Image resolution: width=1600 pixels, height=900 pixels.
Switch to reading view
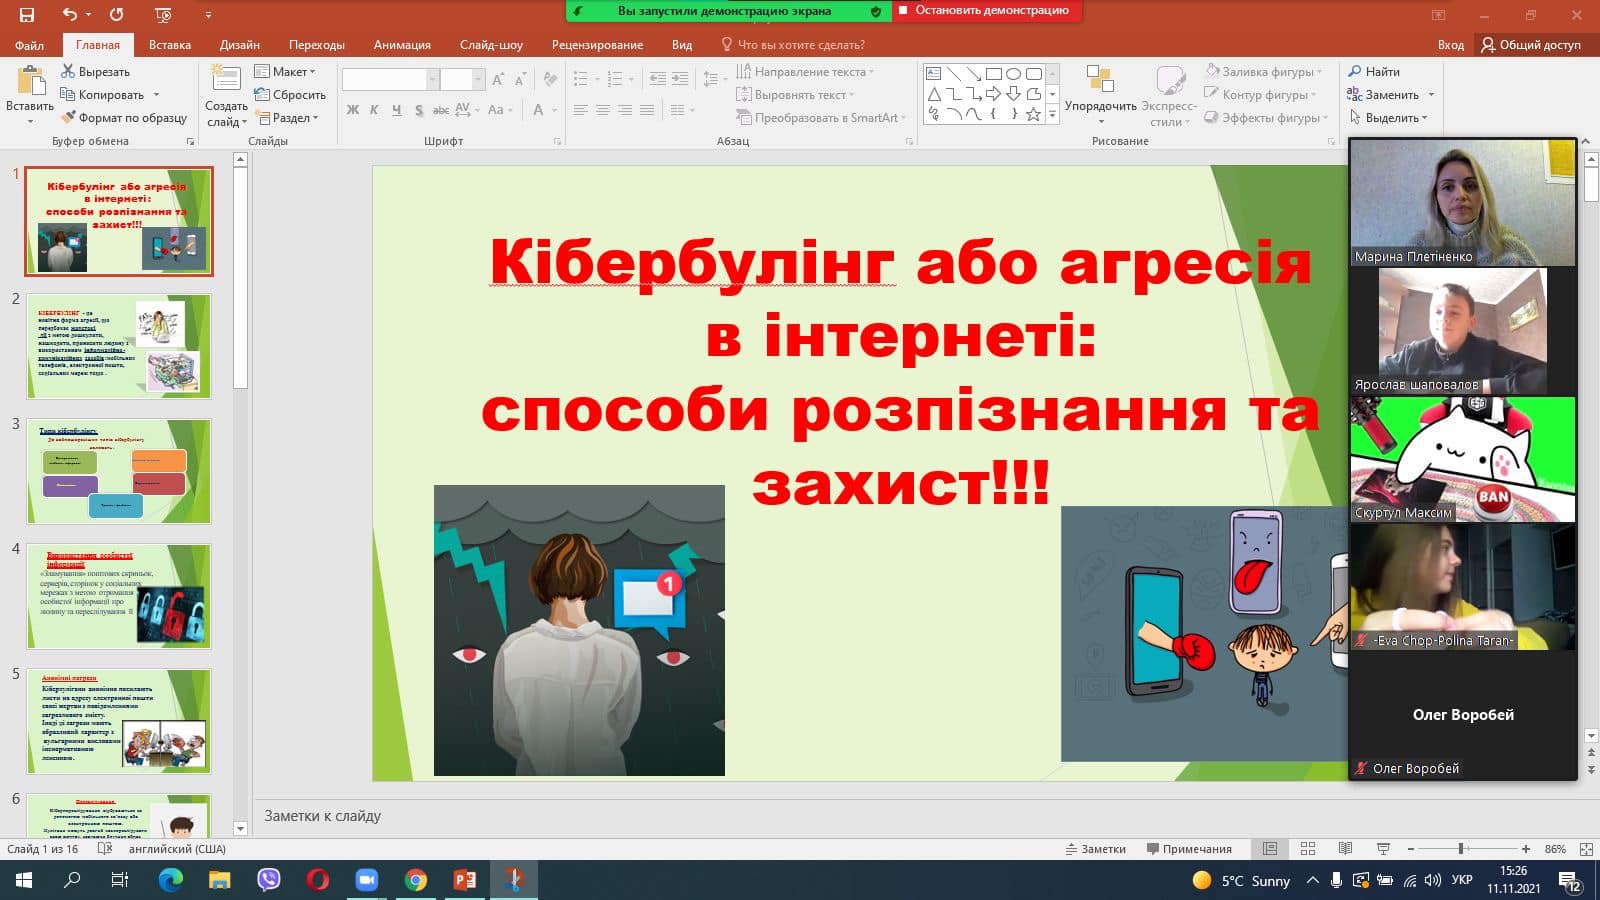tap(1345, 849)
